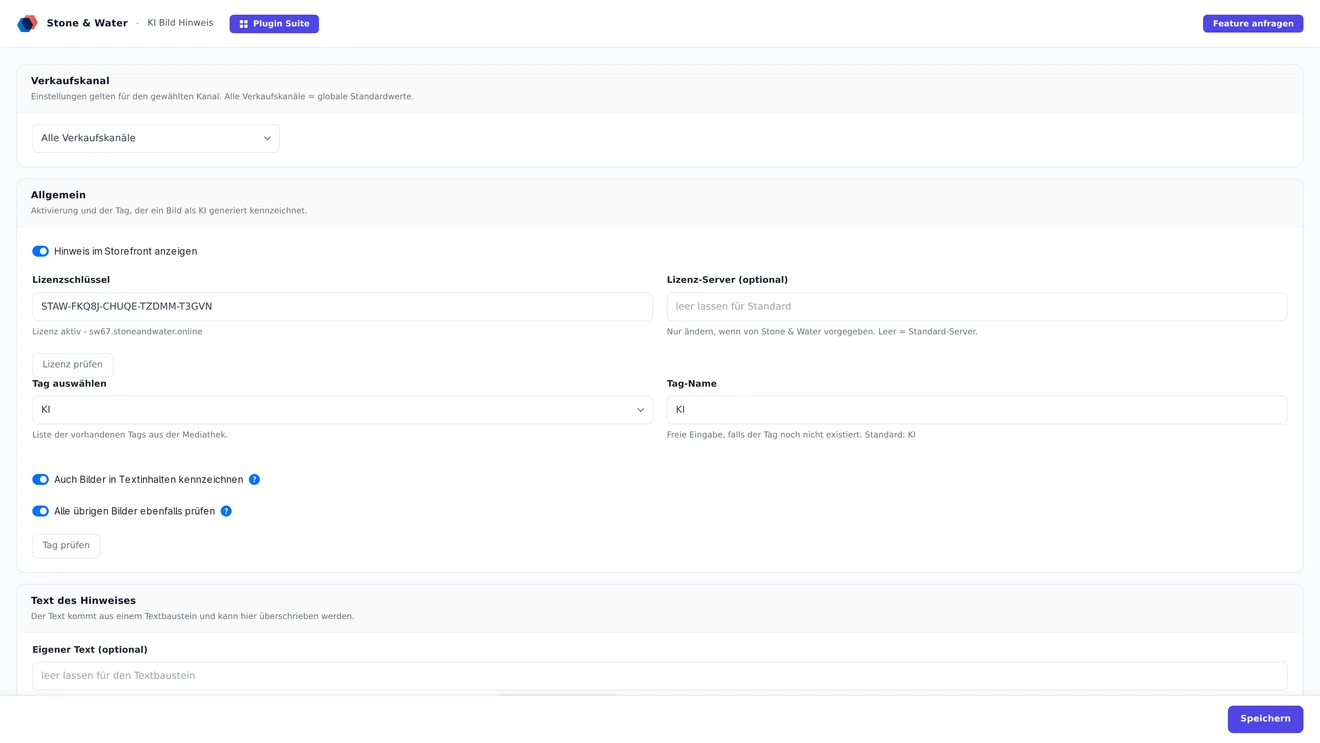Focus the Lizenz-Server optional field
The height and width of the screenshot is (743, 1320).
pos(977,307)
